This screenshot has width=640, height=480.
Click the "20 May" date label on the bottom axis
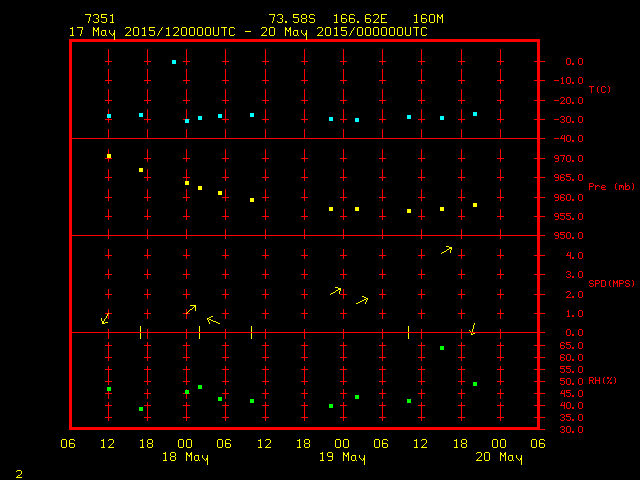(498, 458)
